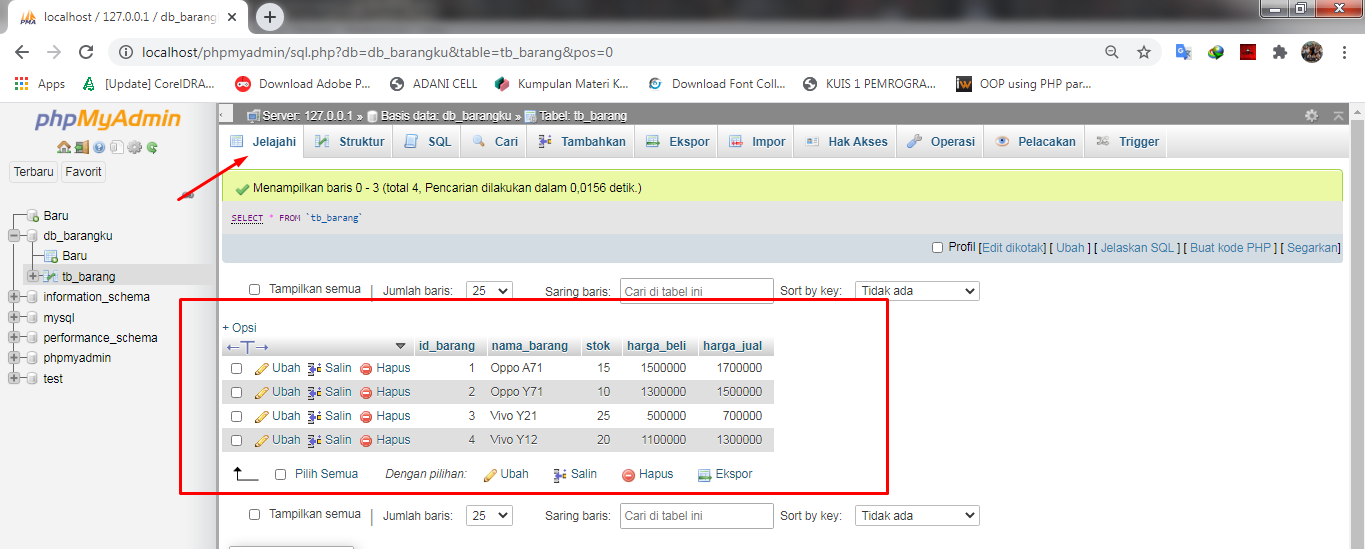The width and height of the screenshot is (1365, 549).
Task: Open Google Translate extension icon
Action: 1183,52
